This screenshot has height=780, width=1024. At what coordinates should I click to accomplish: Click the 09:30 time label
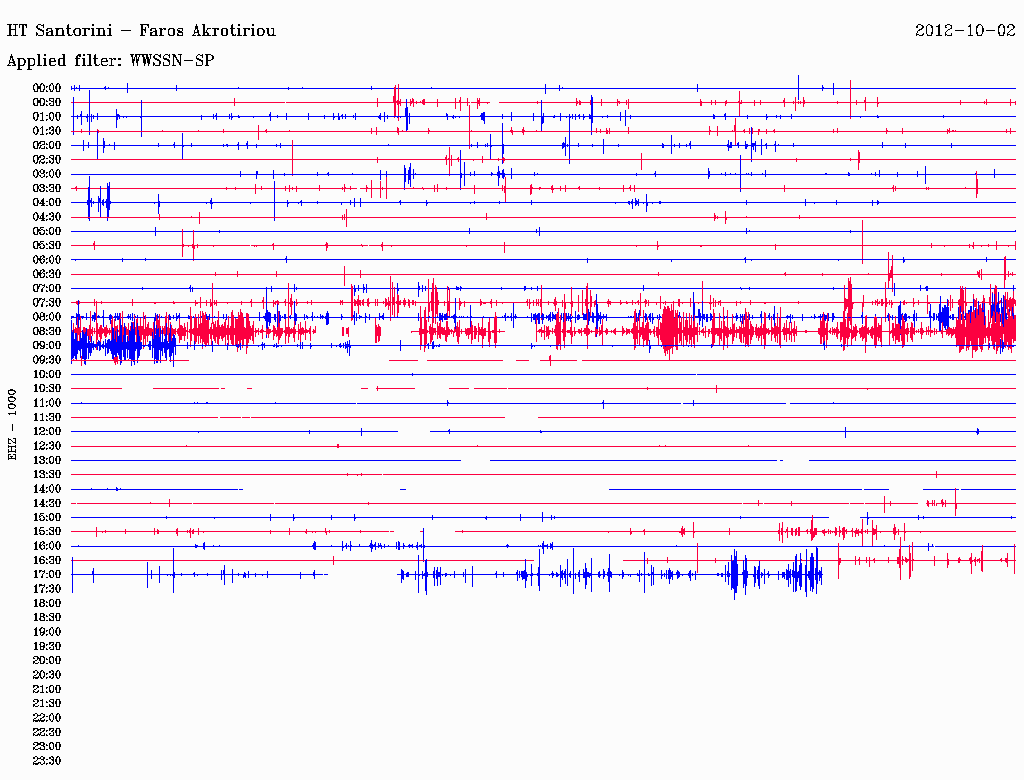(x=47, y=361)
